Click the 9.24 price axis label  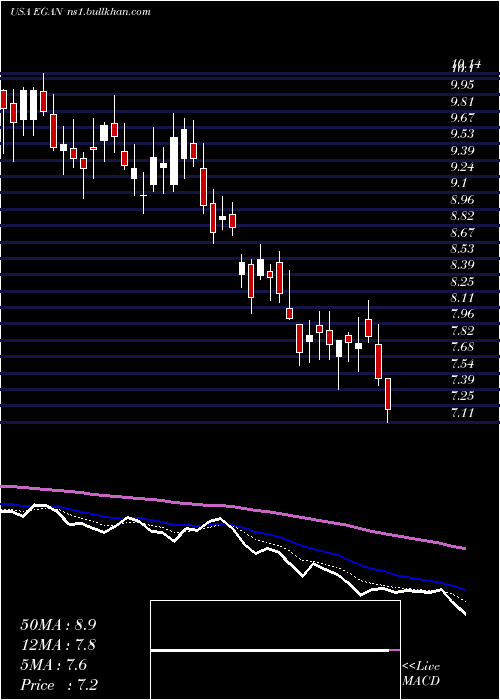[x=462, y=167]
